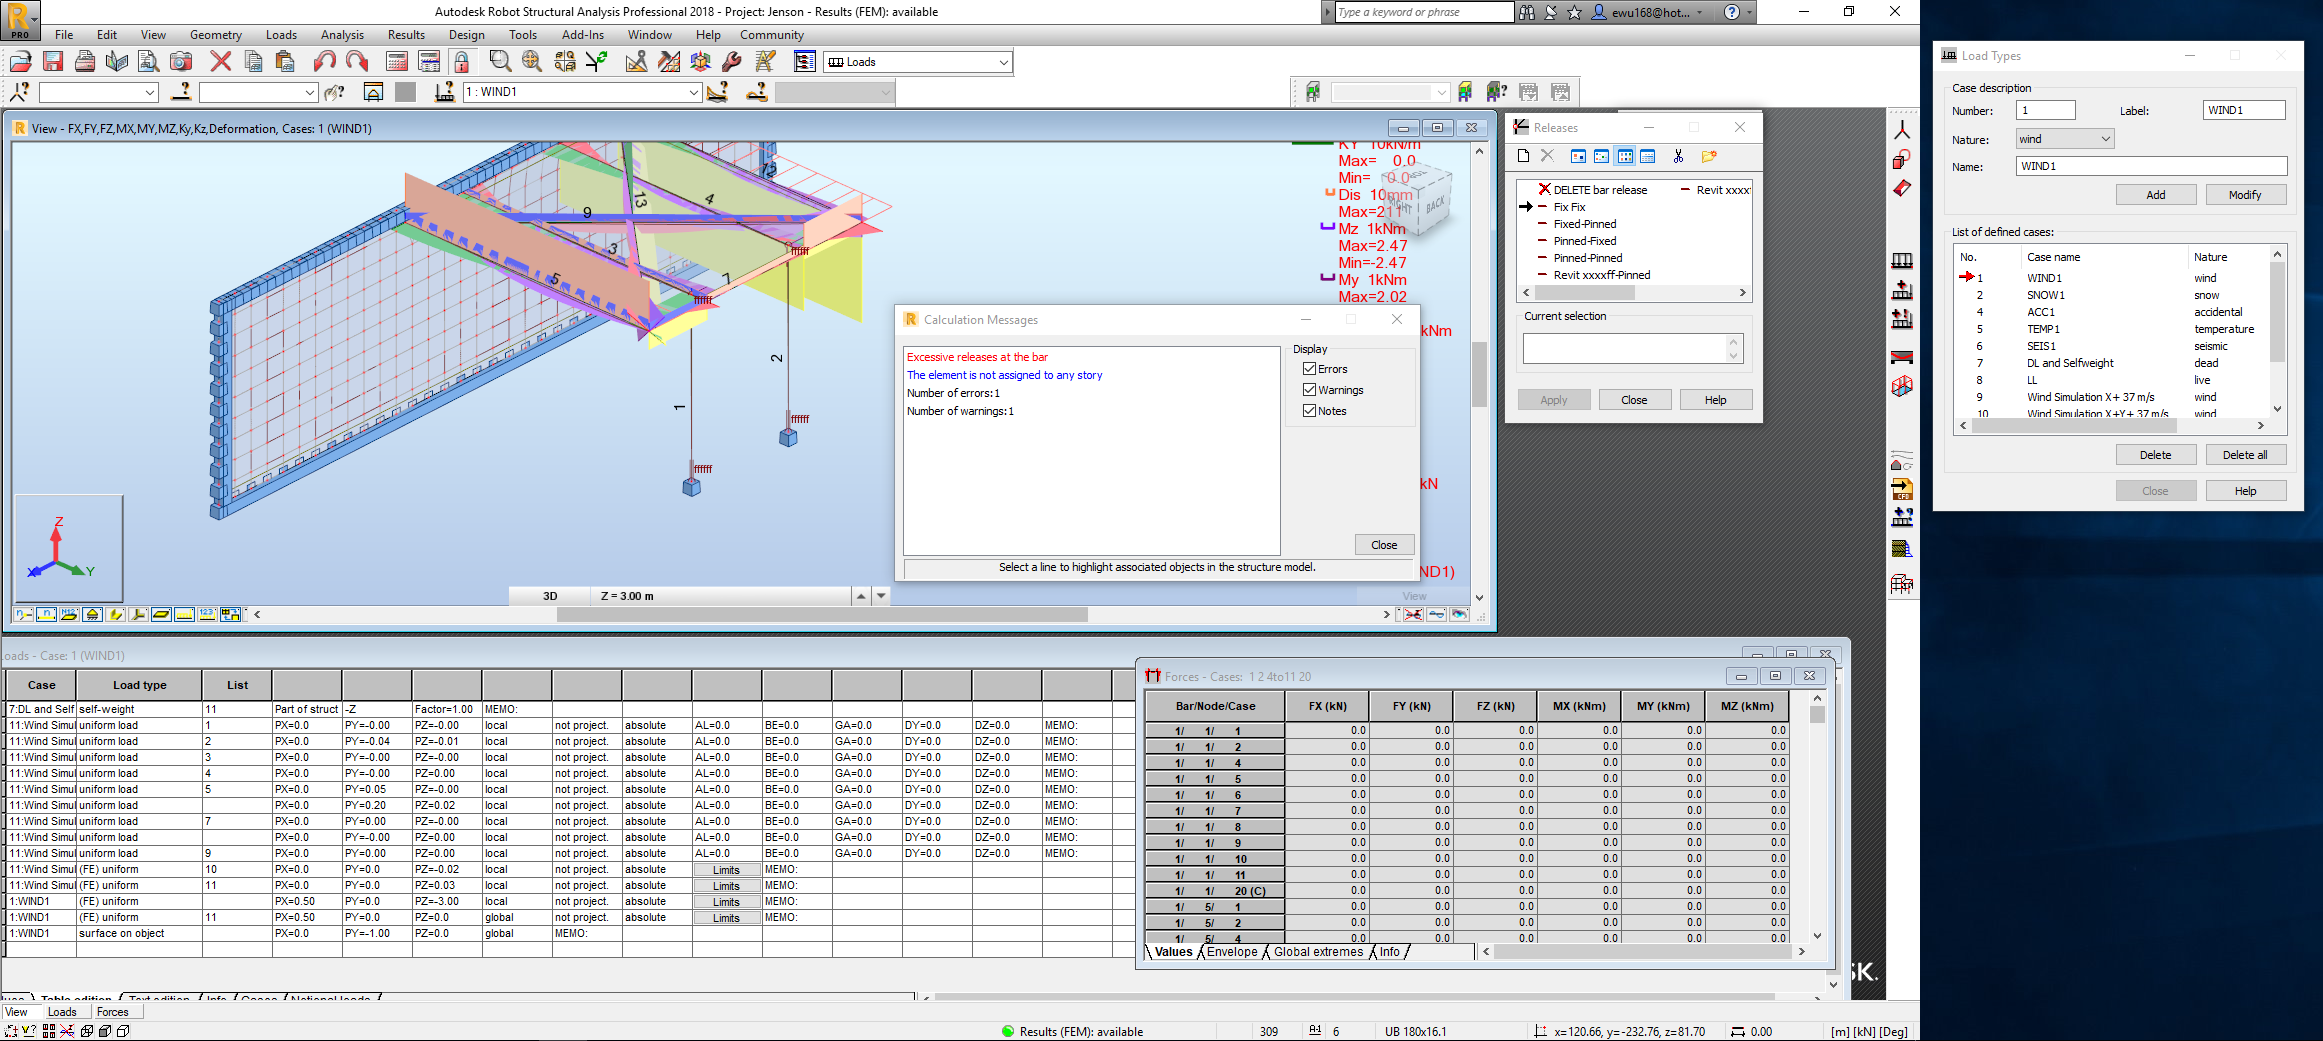Click vertical scrollbar of the 3D view
Screen dimensions: 2323x1041
[x=1480, y=374]
